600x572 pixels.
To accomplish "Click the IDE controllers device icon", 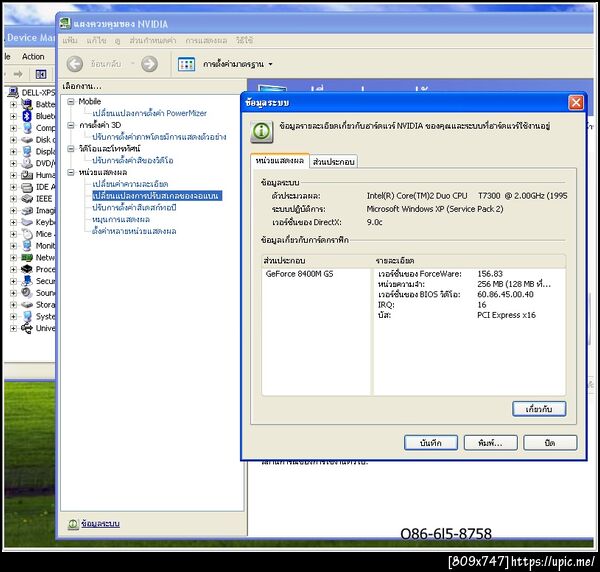I will coord(27,187).
